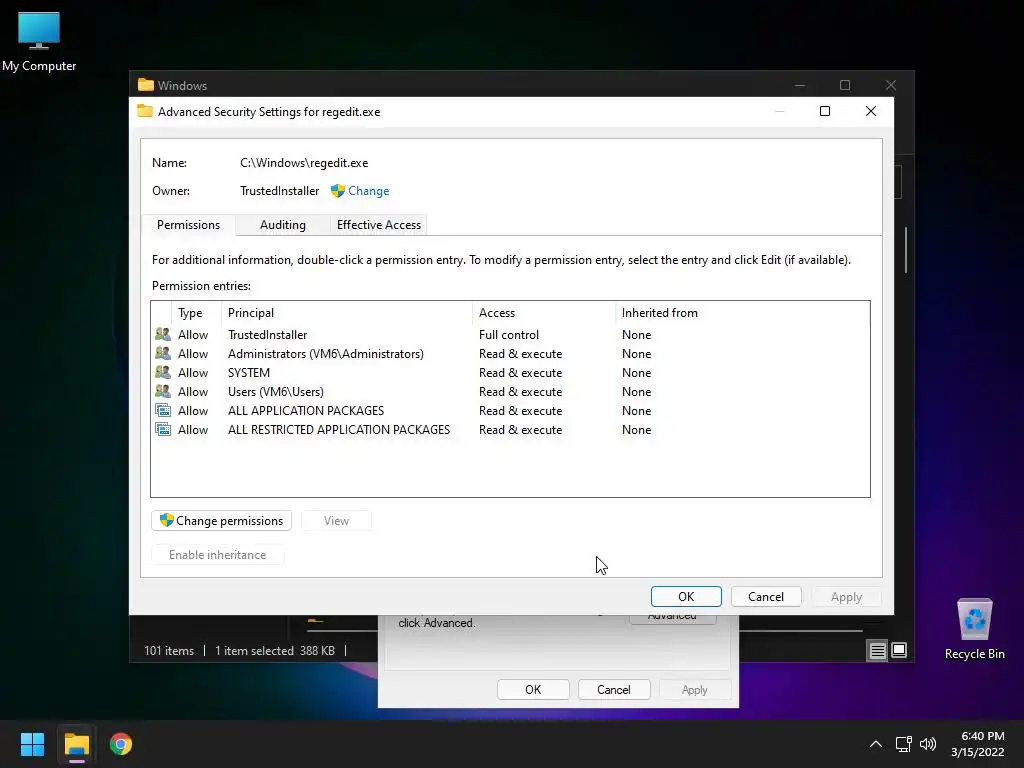Click the icon beside Users (VM6\Users) entry
The height and width of the screenshot is (768, 1024).
(x=163, y=391)
